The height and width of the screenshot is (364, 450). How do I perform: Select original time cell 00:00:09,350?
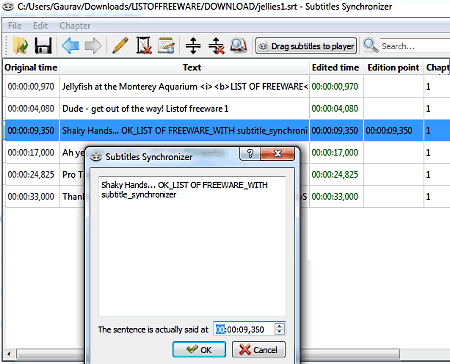(x=31, y=131)
